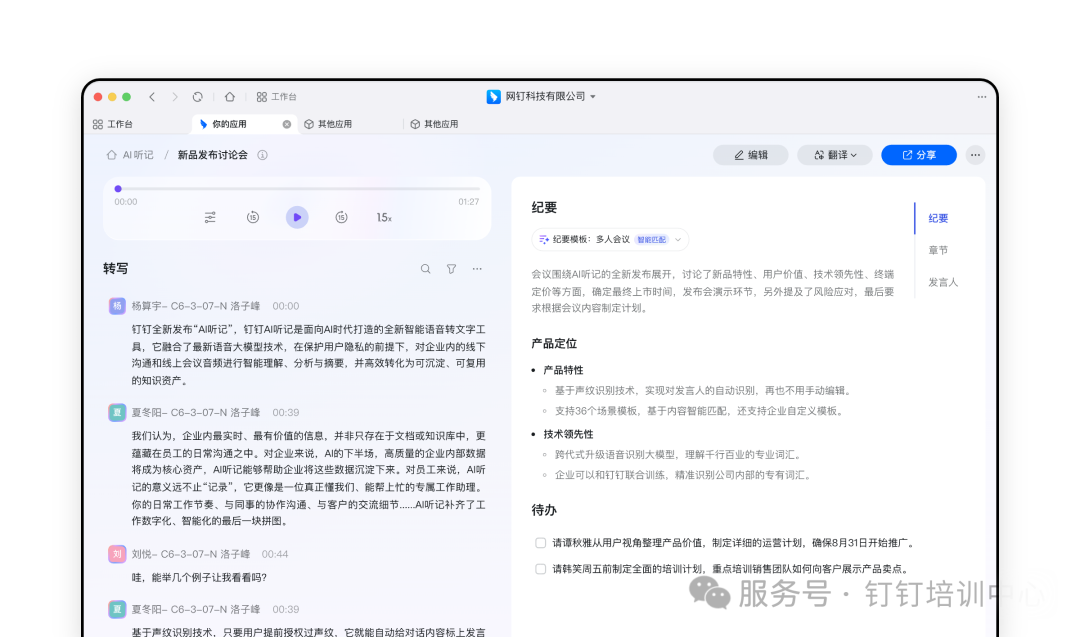The height and width of the screenshot is (637, 1080).
Task: Open the 翻译 dropdown
Action: pyautogui.click(x=835, y=155)
